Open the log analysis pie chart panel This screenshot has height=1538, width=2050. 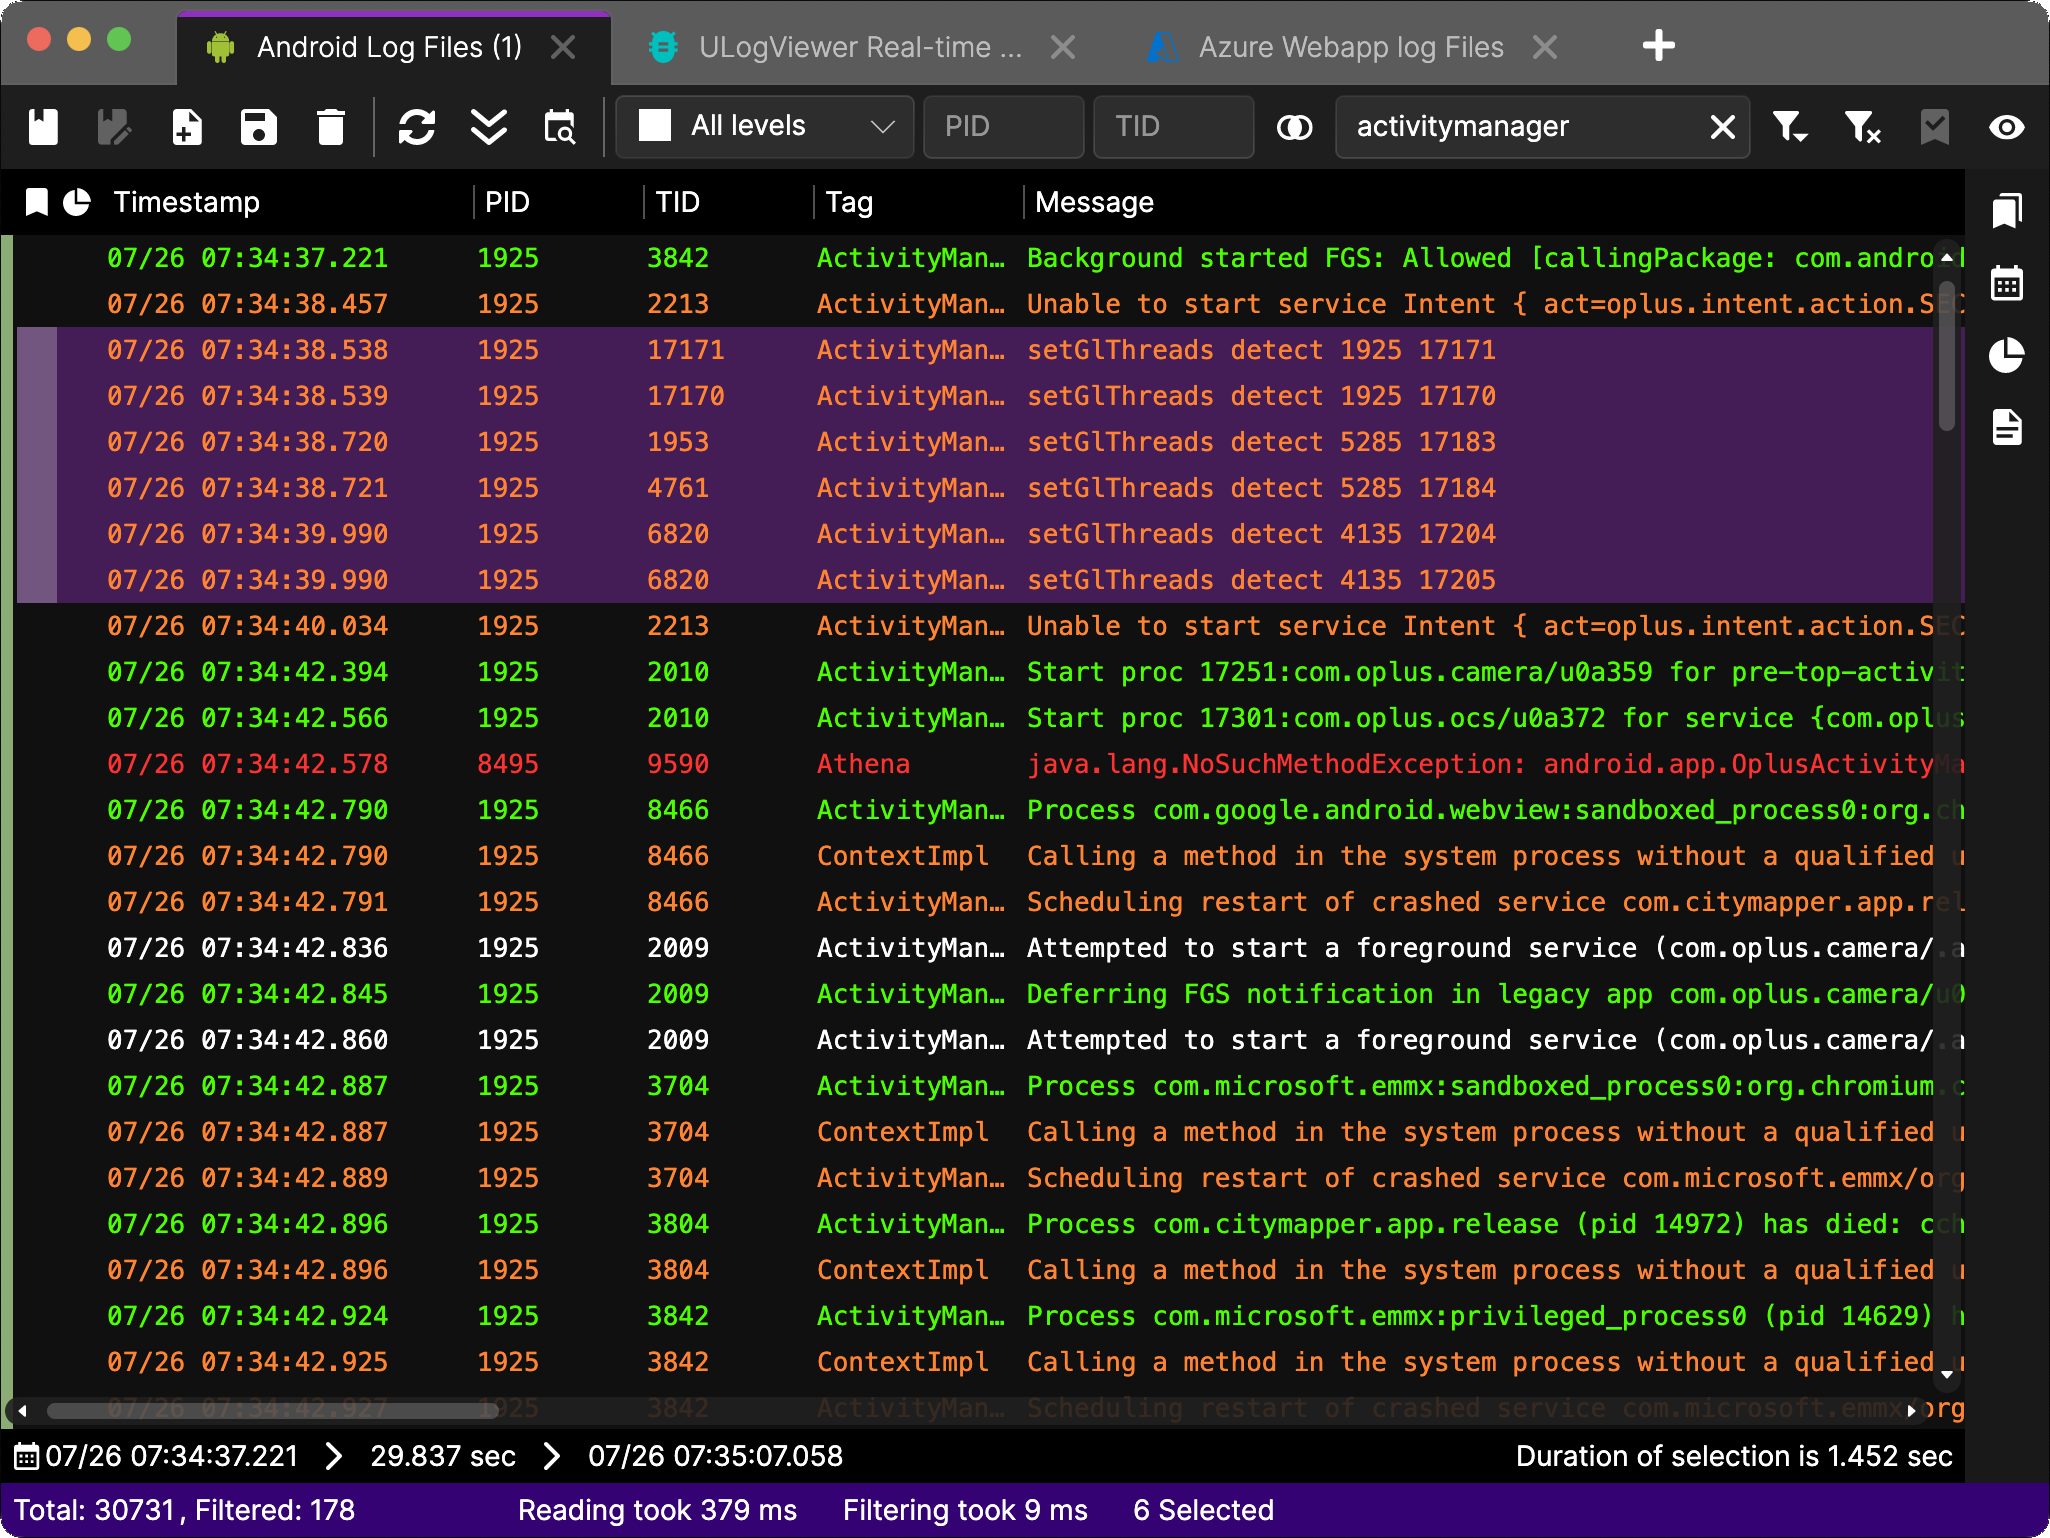pyautogui.click(x=2007, y=355)
